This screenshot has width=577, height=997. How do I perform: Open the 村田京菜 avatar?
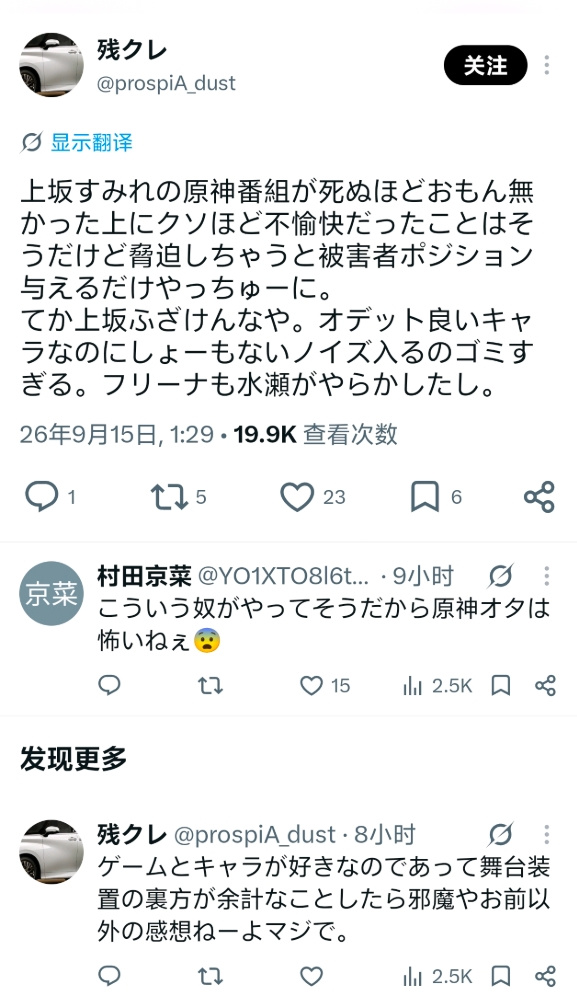coord(52,593)
